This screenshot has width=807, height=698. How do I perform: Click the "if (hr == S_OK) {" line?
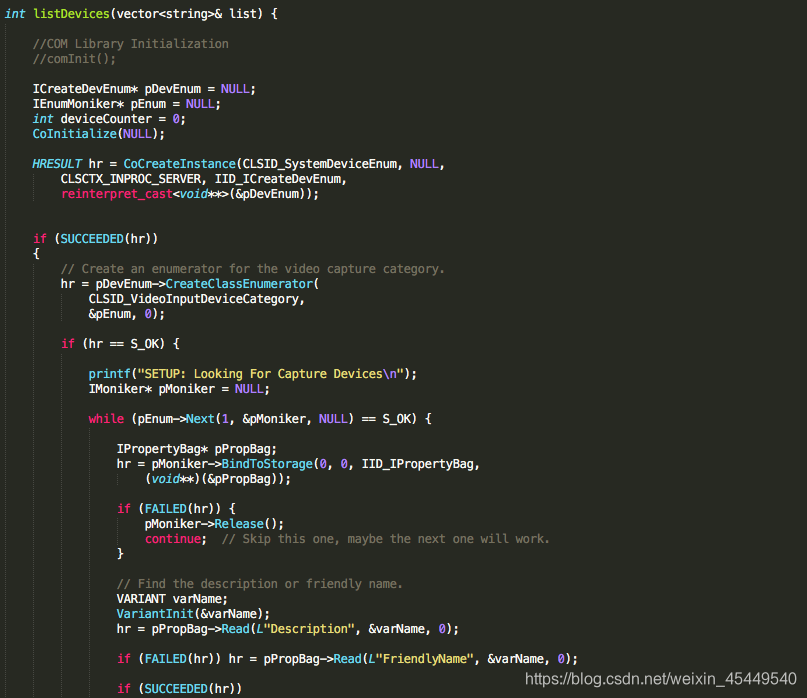click(120, 343)
